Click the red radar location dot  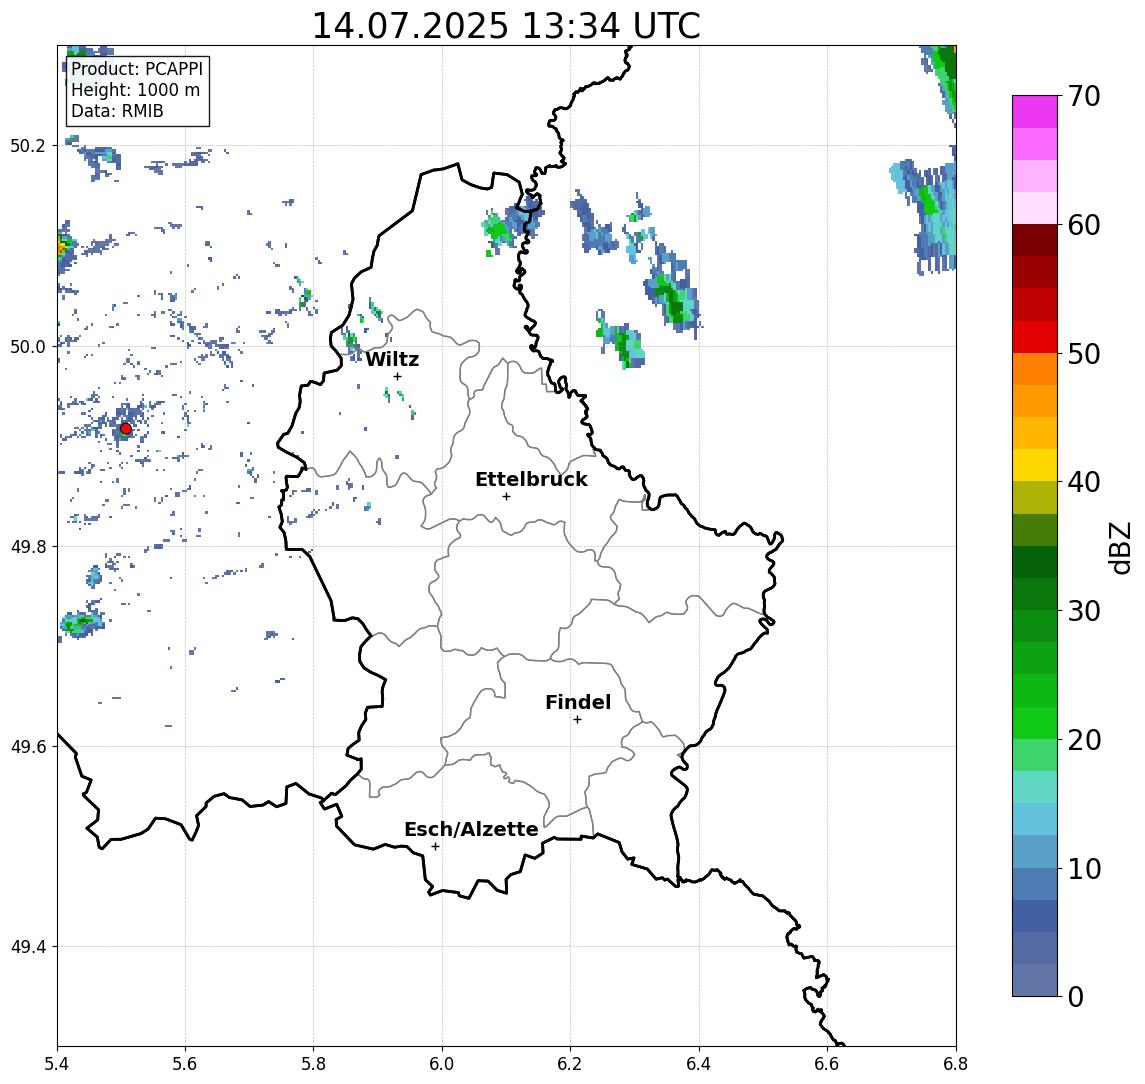[x=126, y=429]
